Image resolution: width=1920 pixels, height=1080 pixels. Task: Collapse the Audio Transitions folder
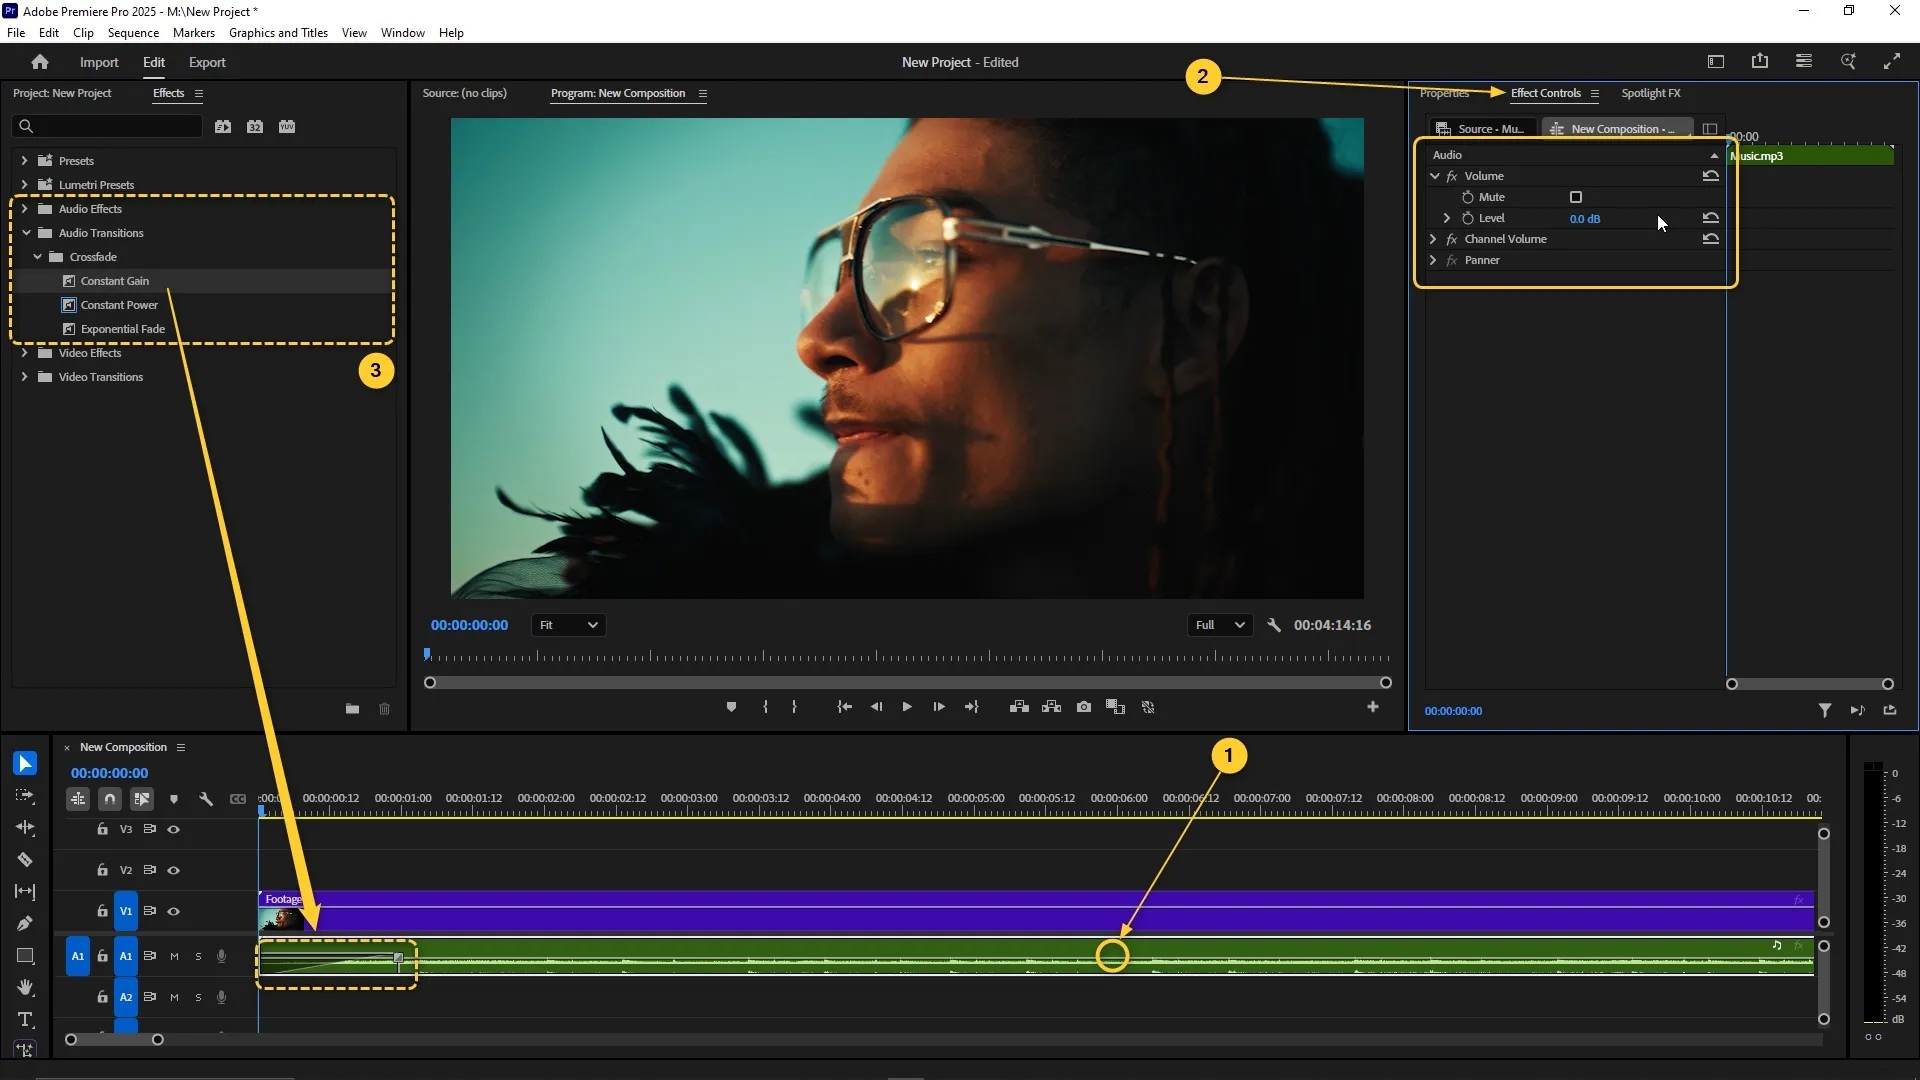click(x=26, y=233)
